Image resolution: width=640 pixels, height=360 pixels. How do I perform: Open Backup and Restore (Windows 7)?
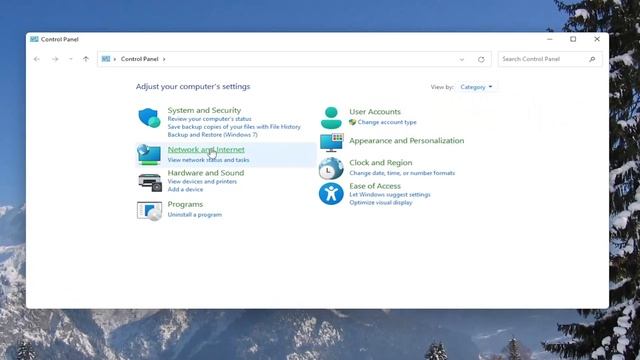tap(212, 134)
